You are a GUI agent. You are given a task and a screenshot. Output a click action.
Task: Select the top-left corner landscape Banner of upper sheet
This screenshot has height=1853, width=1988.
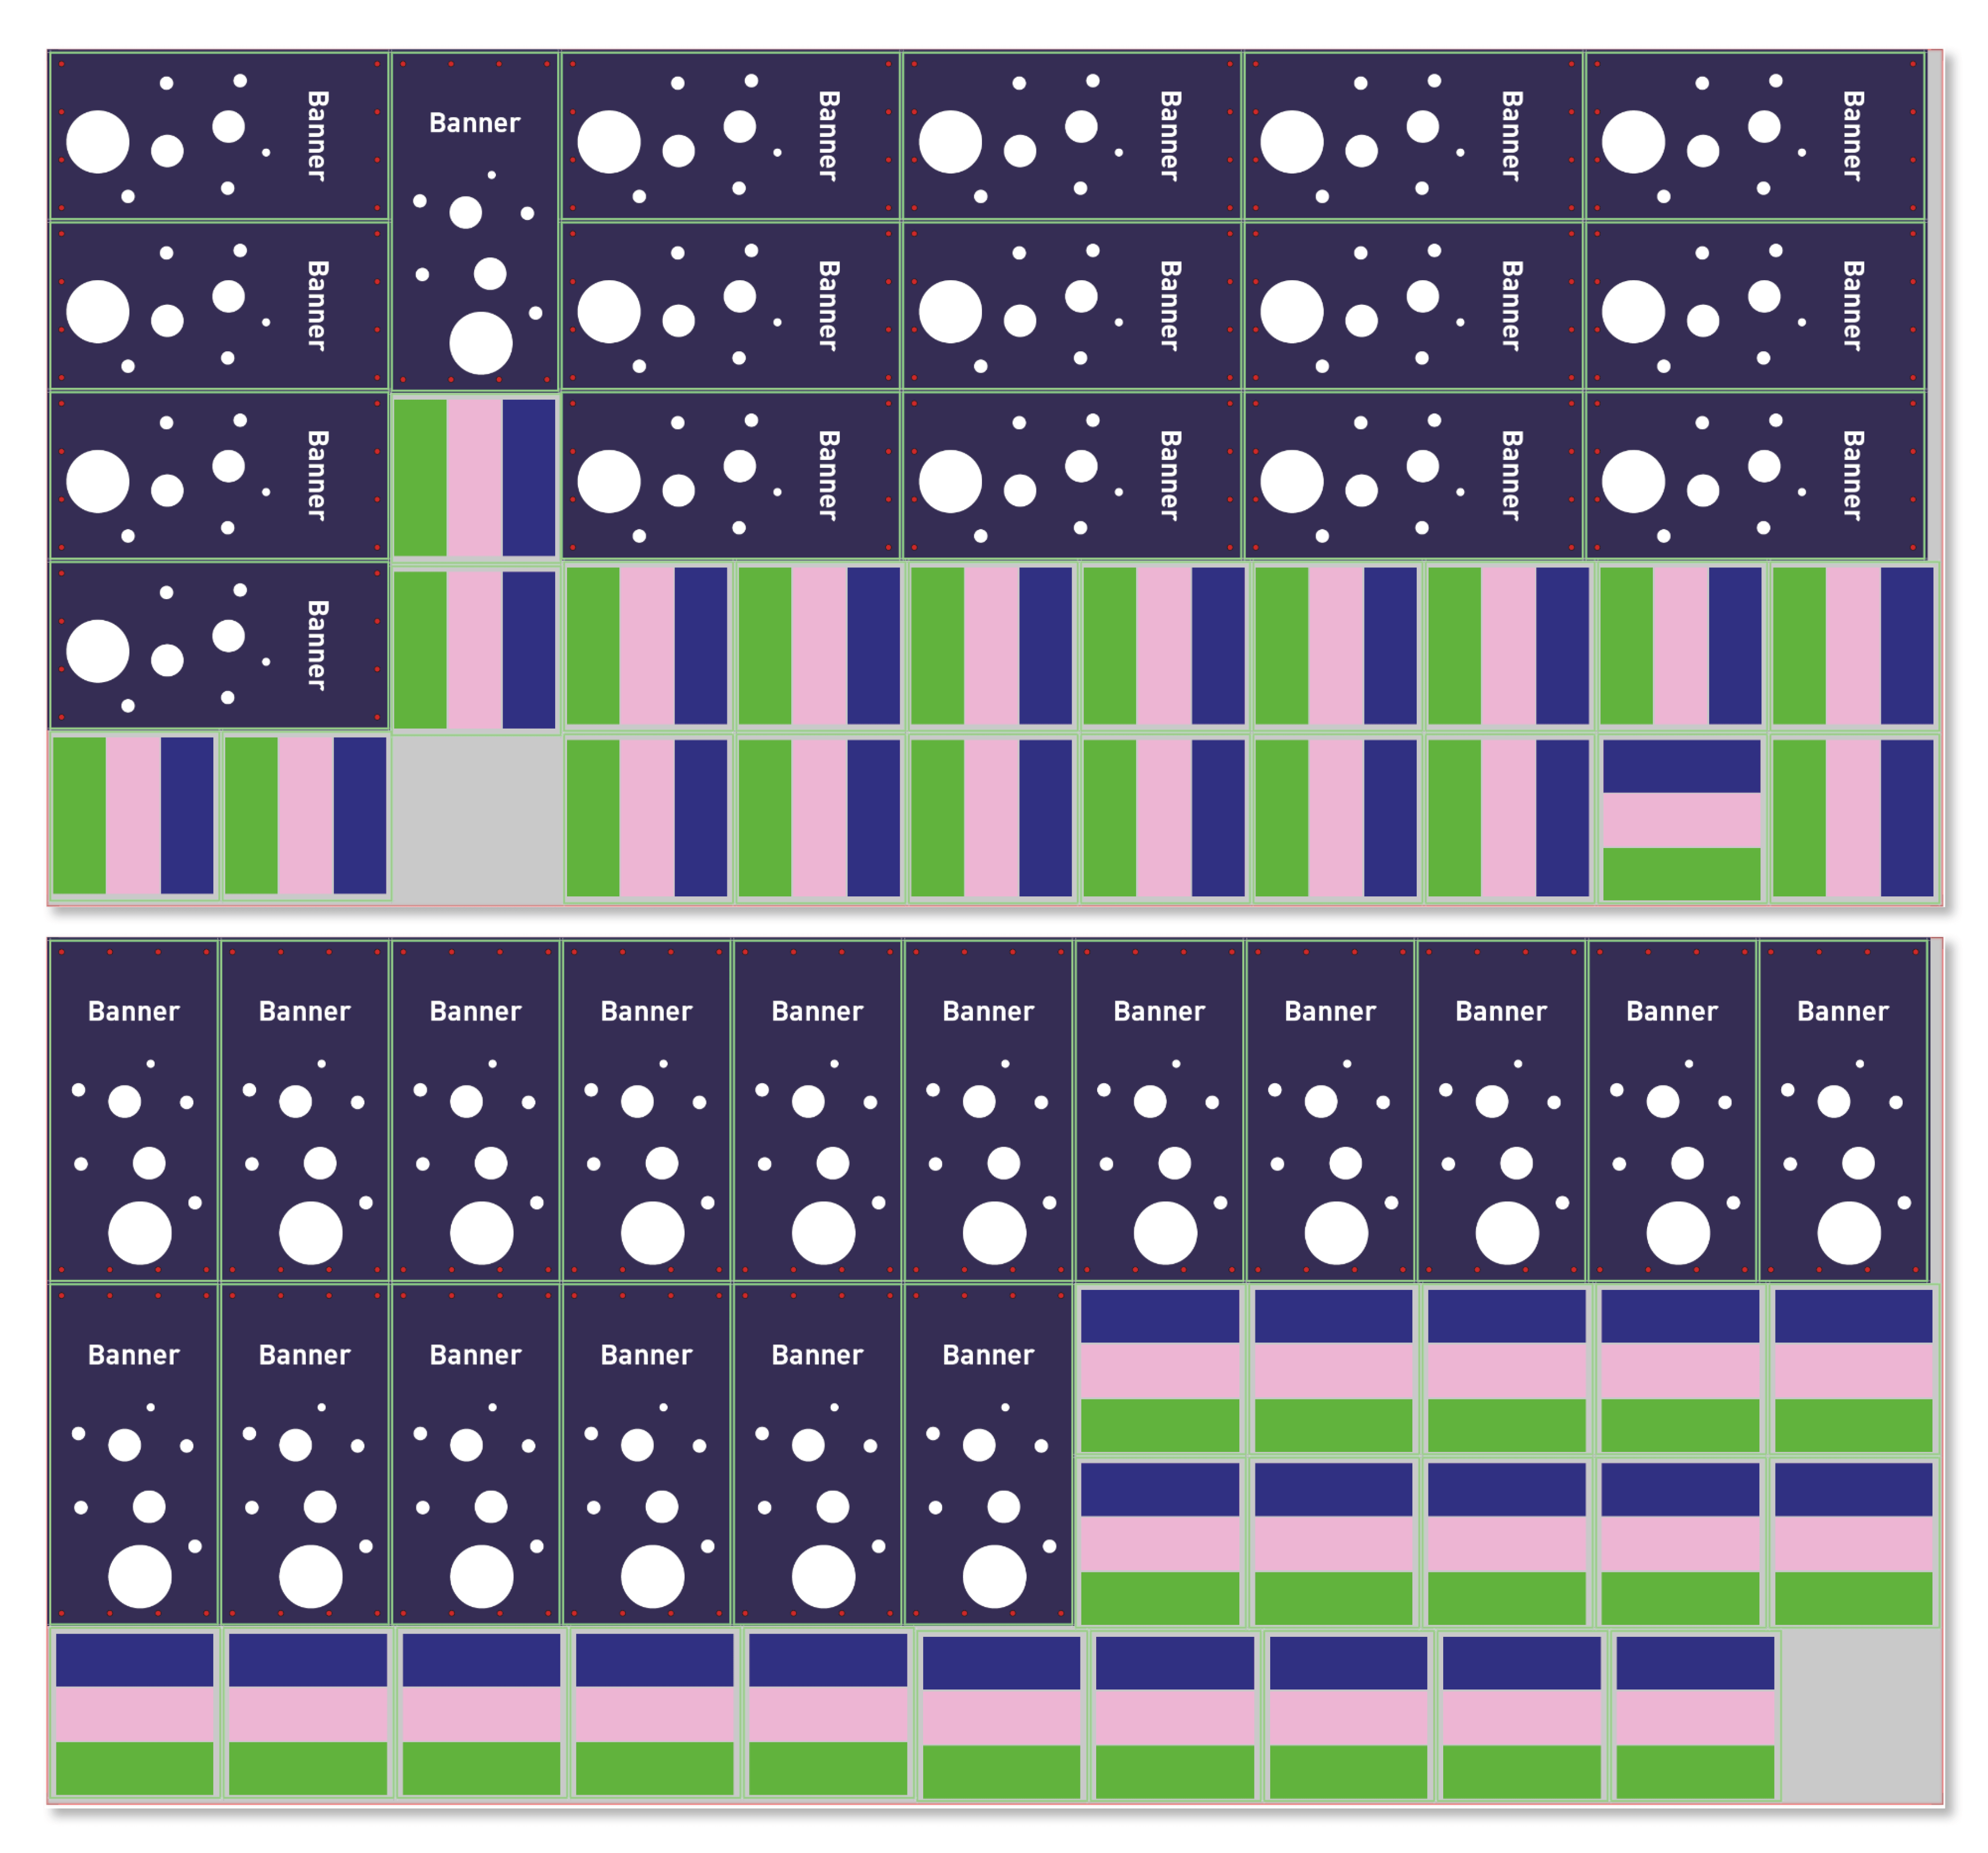coord(219,136)
